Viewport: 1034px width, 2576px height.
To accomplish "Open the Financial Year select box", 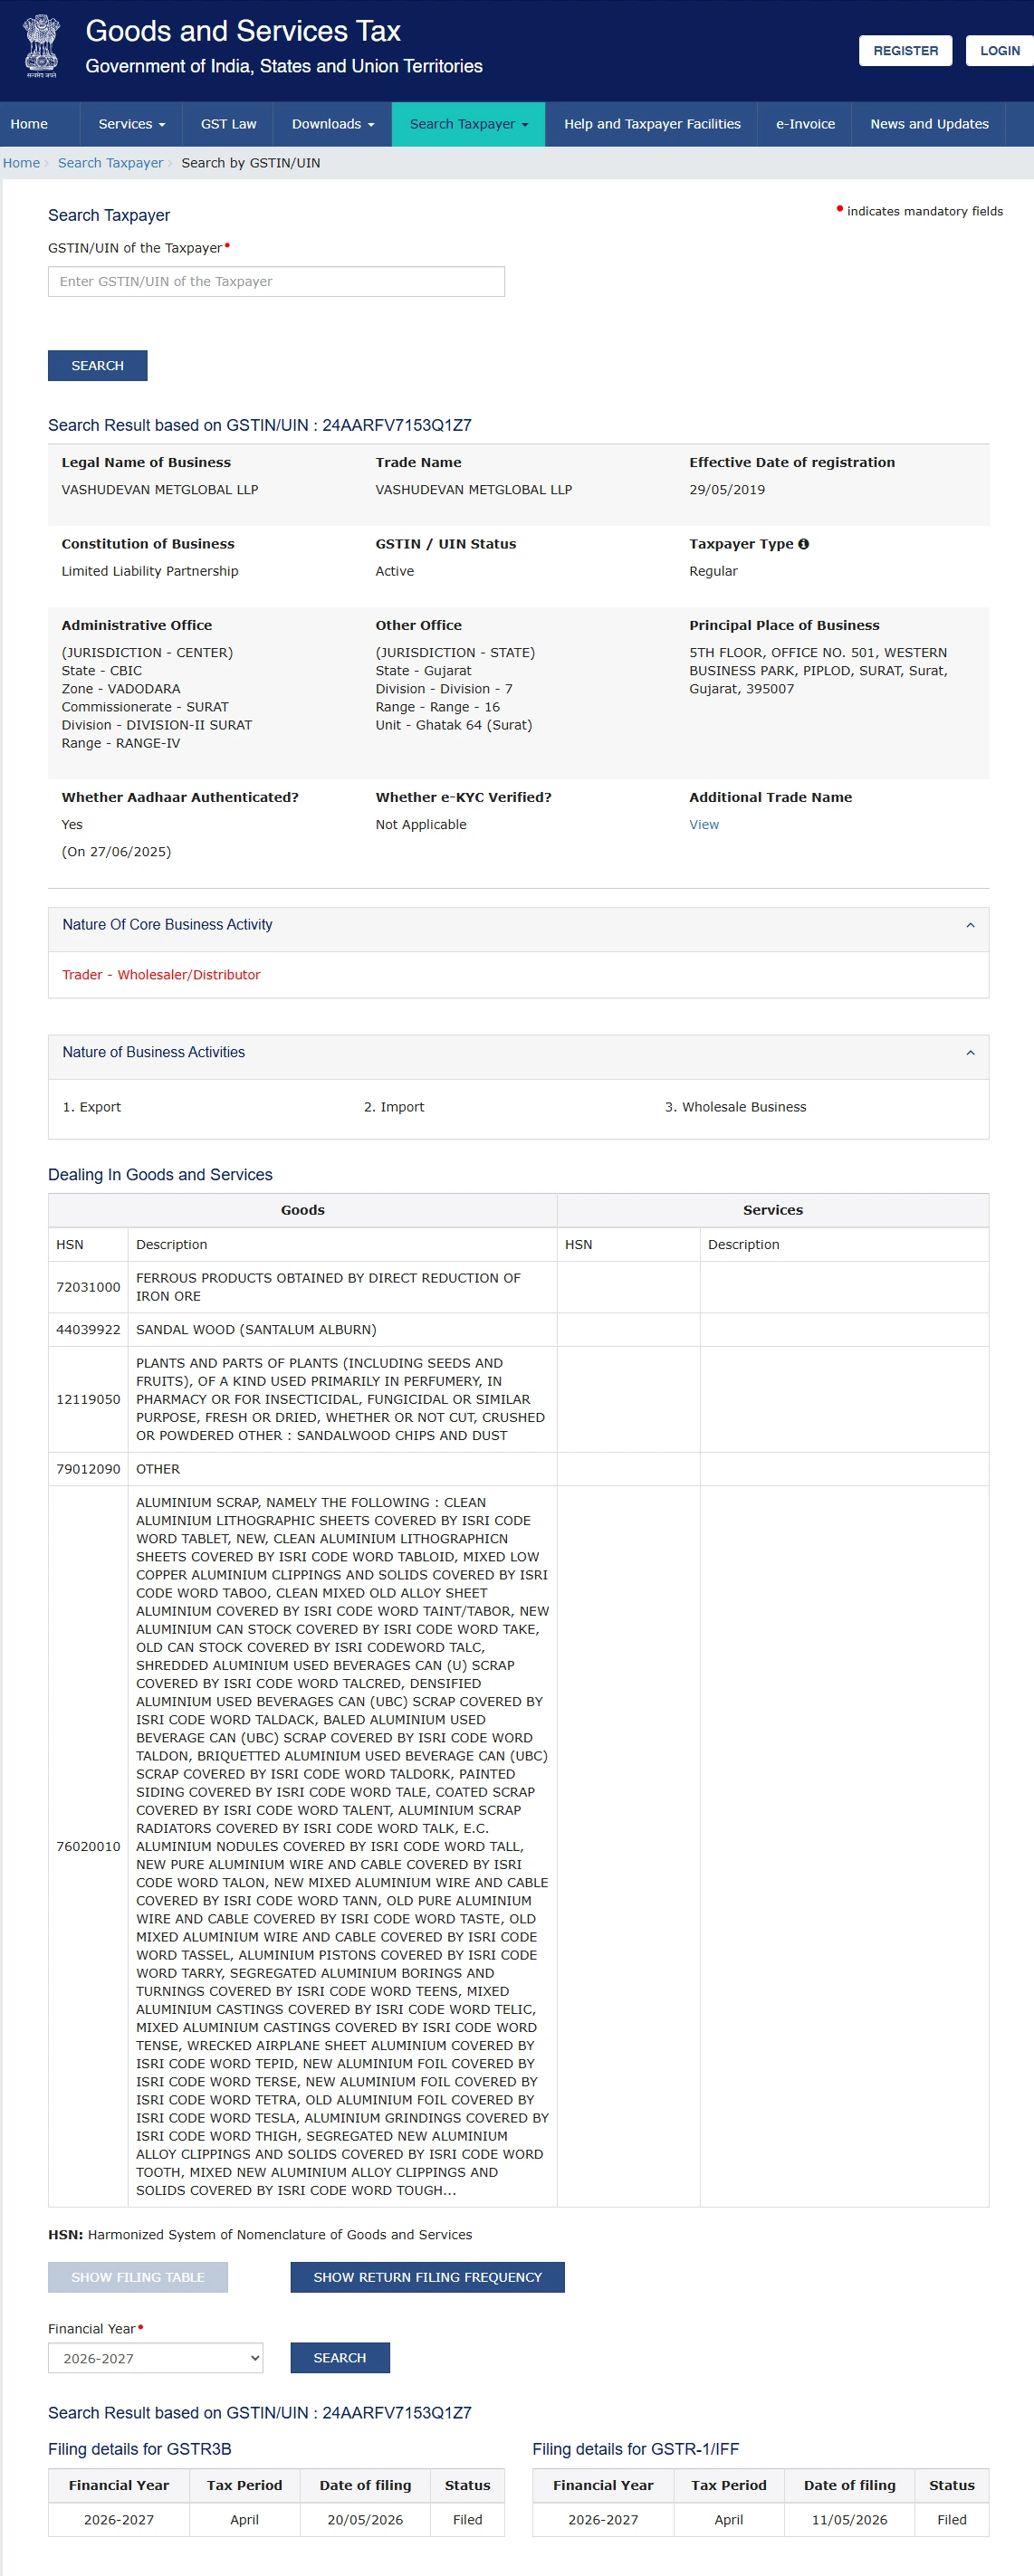I will pos(155,2358).
